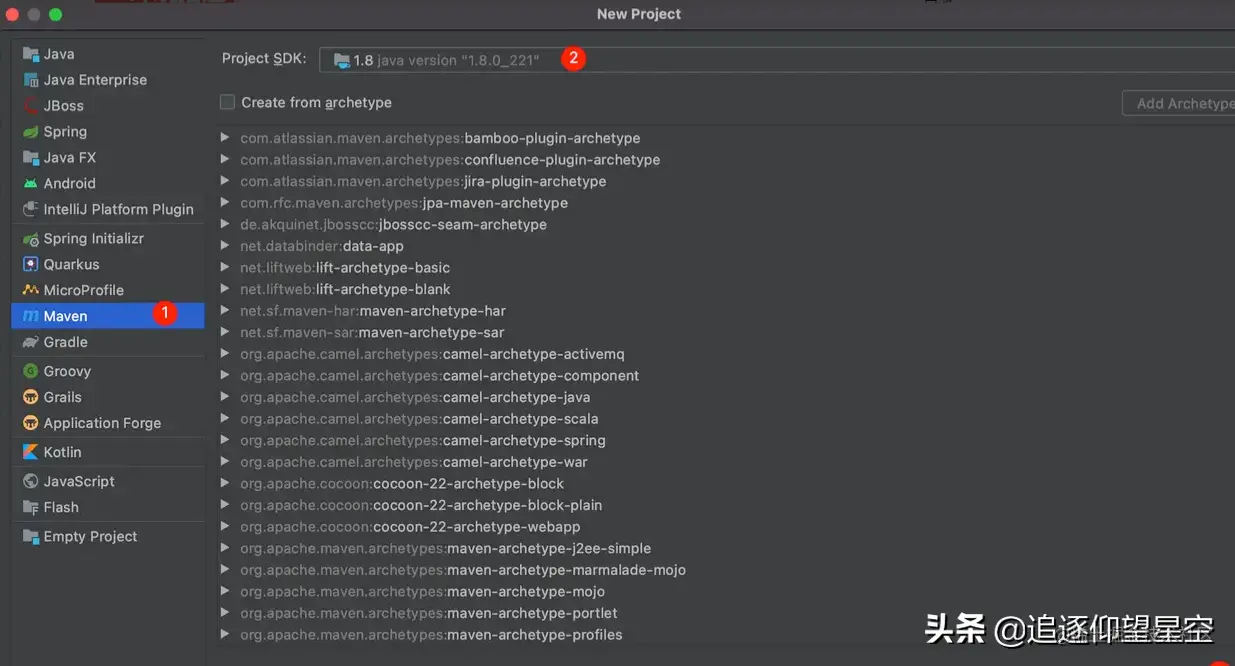
Task: Click the Kotlin icon
Action: pos(31,453)
